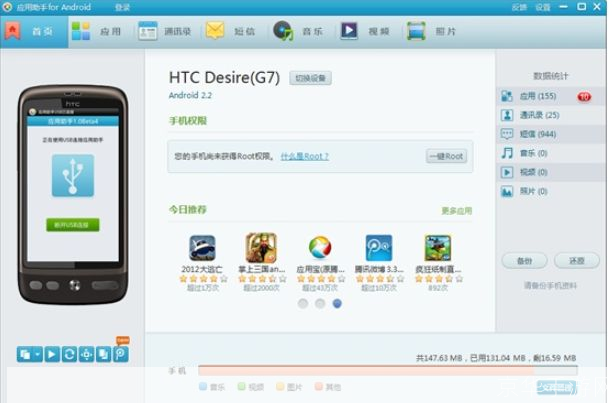Image resolution: width=612 pixels, height=403 pixels.
Task: Click the screenshot copy icon below phone
Action: (25, 354)
